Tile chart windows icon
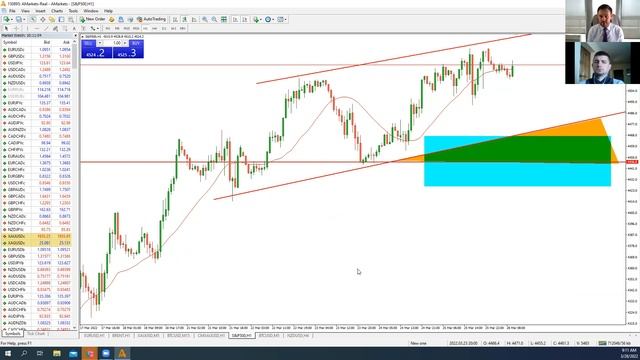The width and height of the screenshot is (640, 360). coord(224,19)
